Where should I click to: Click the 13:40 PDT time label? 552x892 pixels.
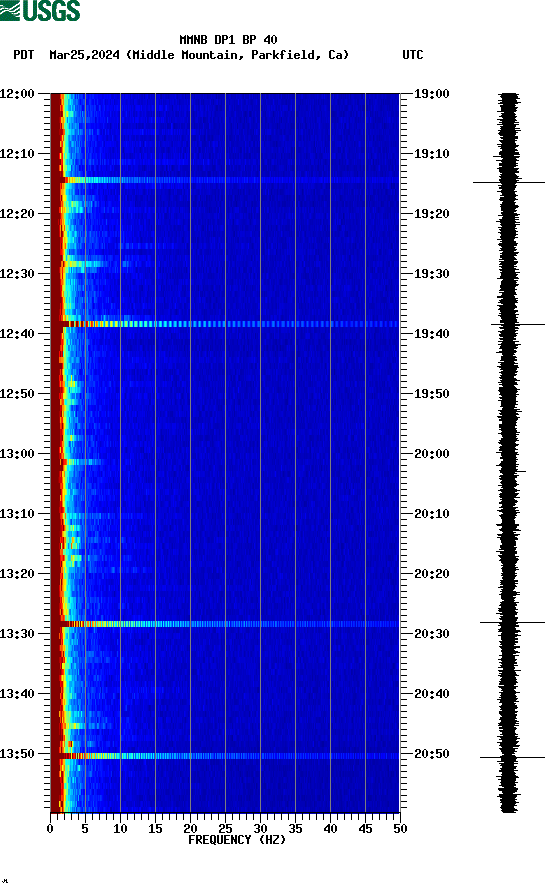pyautogui.click(x=17, y=694)
